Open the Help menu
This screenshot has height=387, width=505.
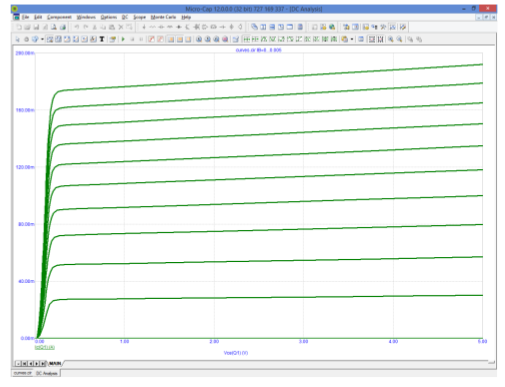point(186,17)
